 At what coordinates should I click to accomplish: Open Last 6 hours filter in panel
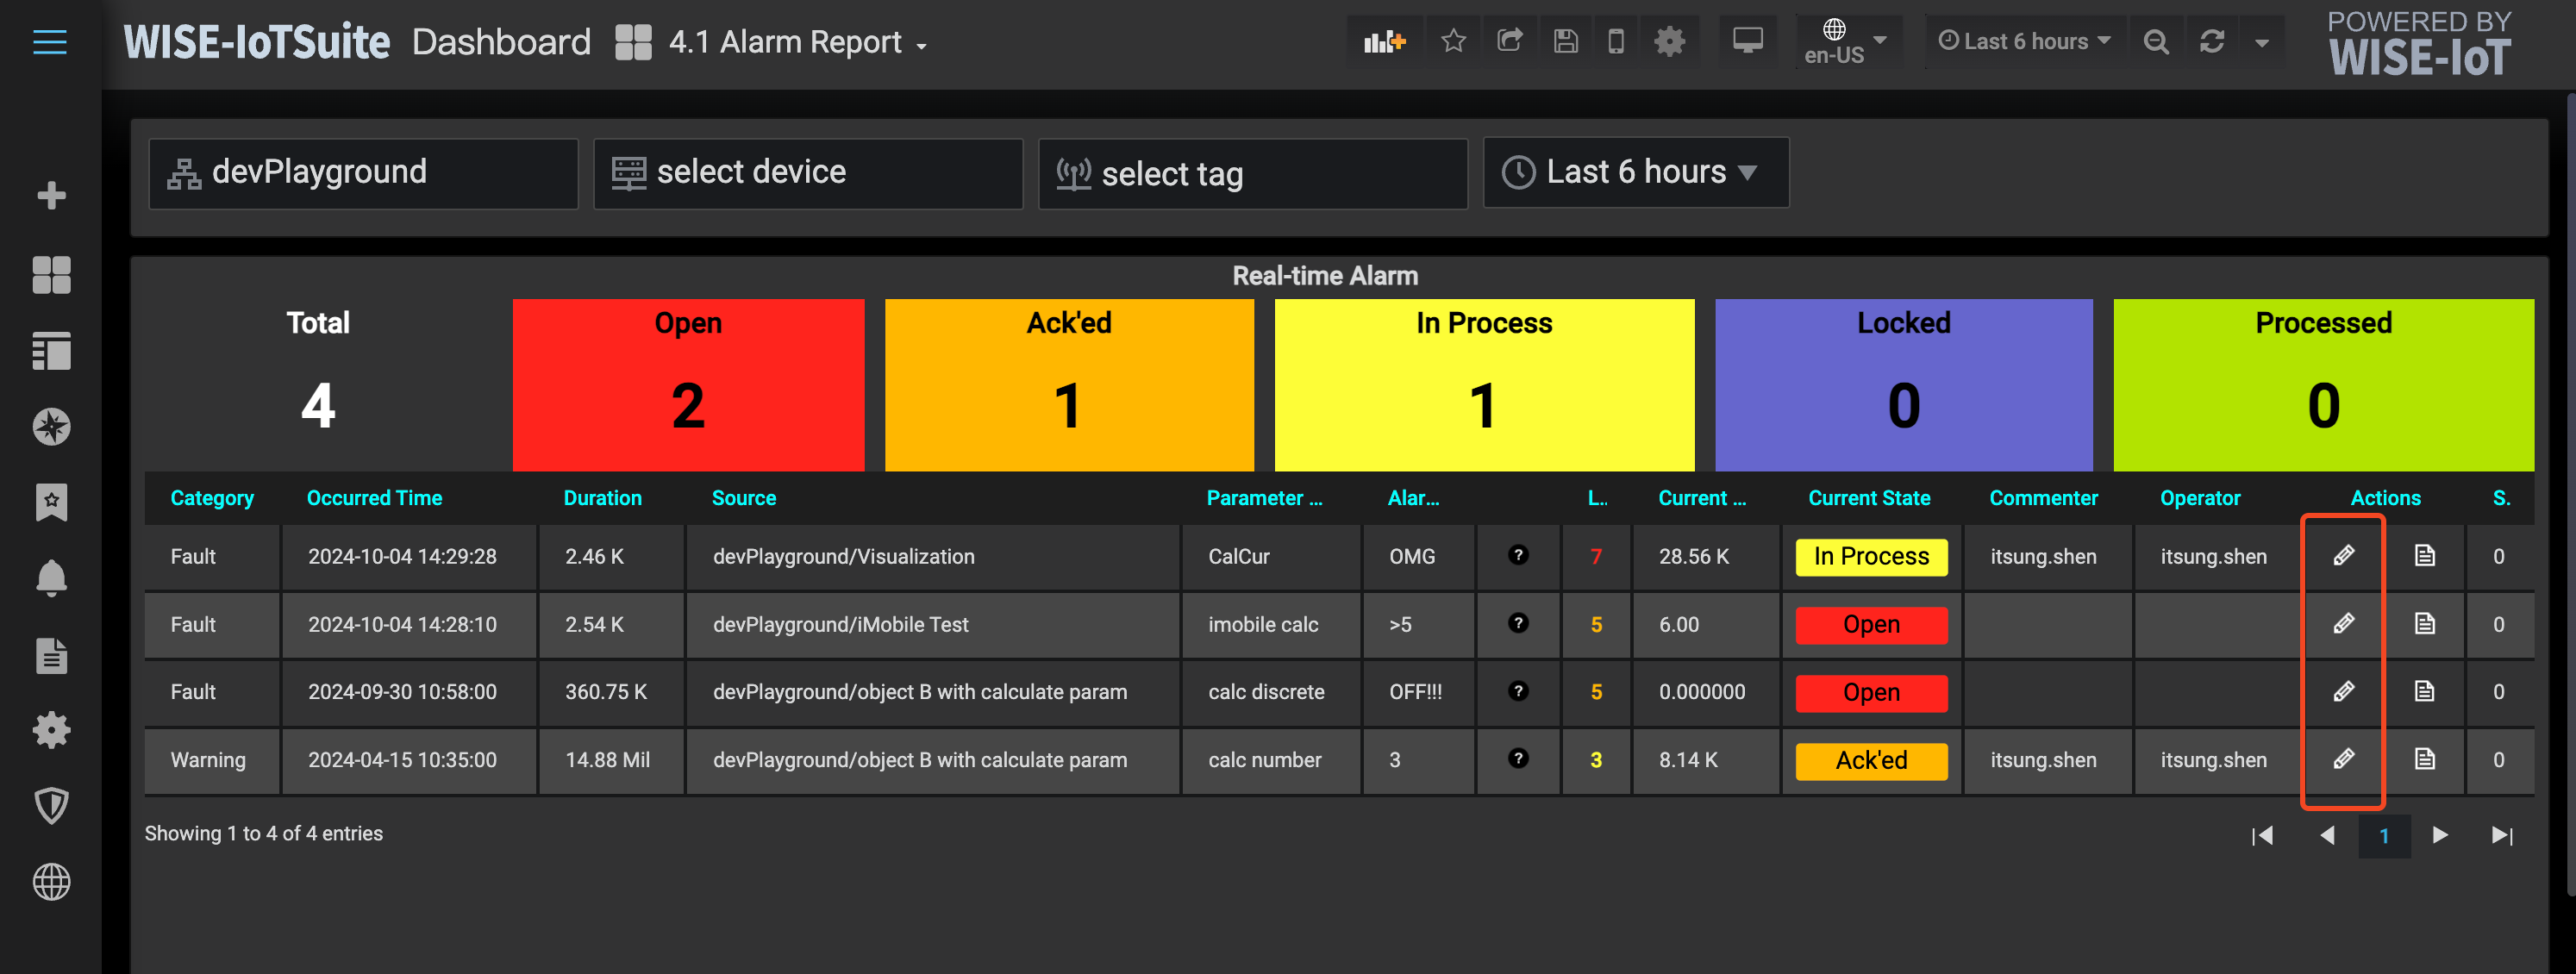[1635, 172]
